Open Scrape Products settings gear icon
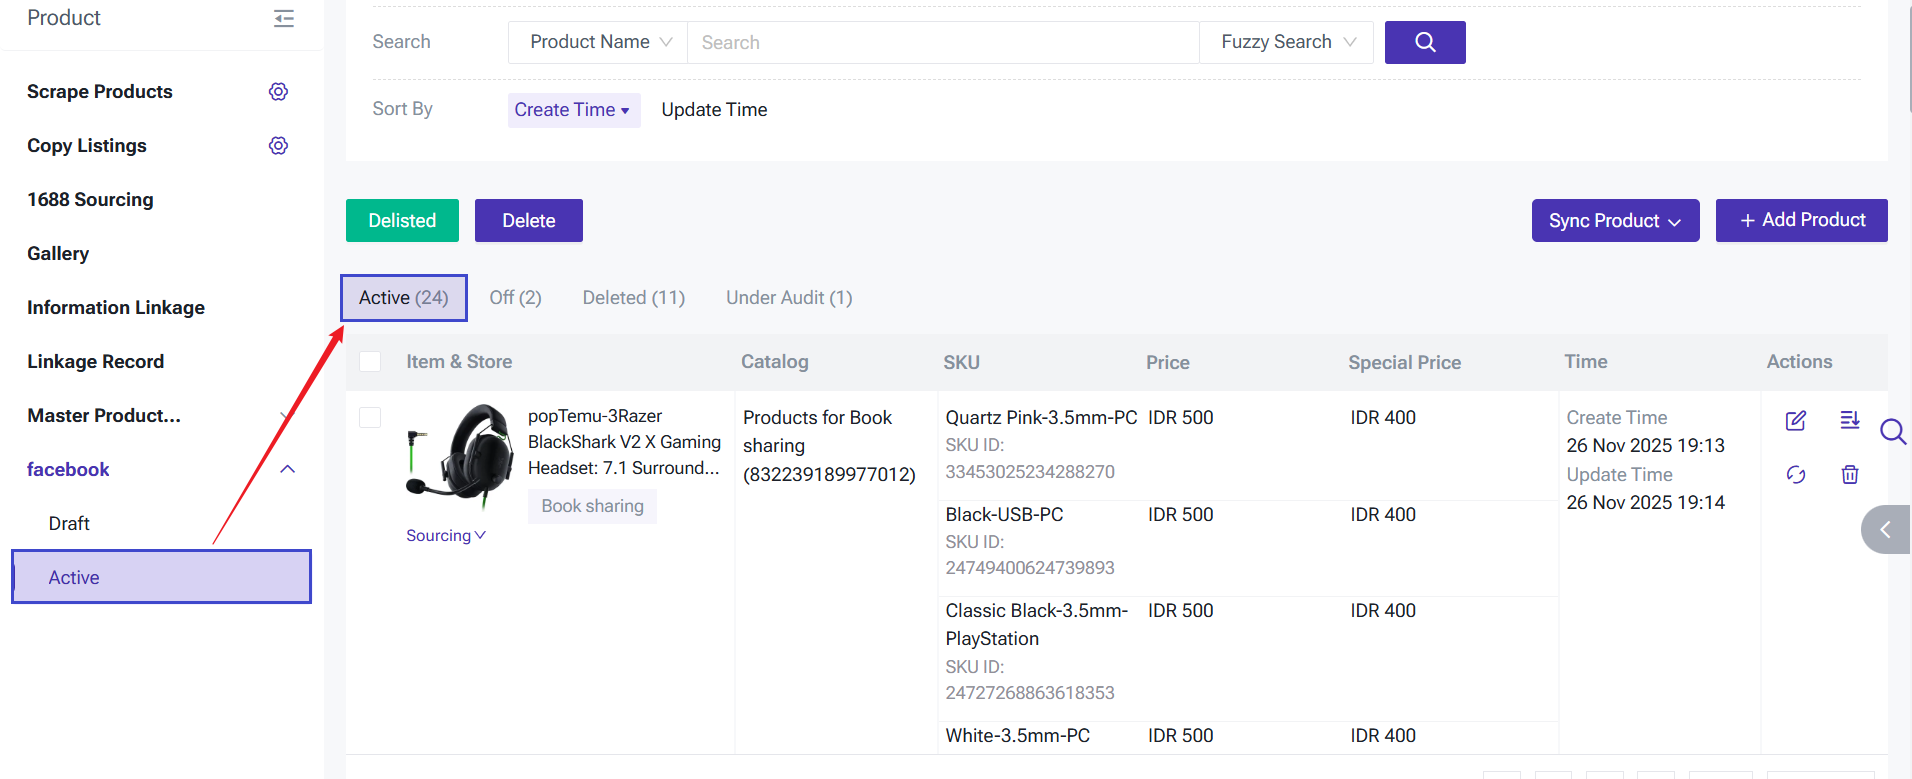 (278, 92)
